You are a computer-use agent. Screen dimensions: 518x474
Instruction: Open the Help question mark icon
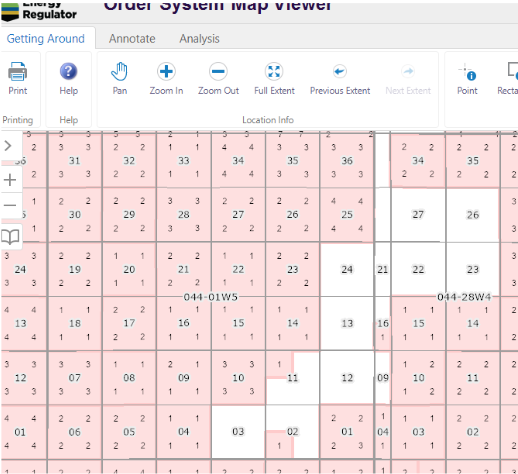[68, 71]
